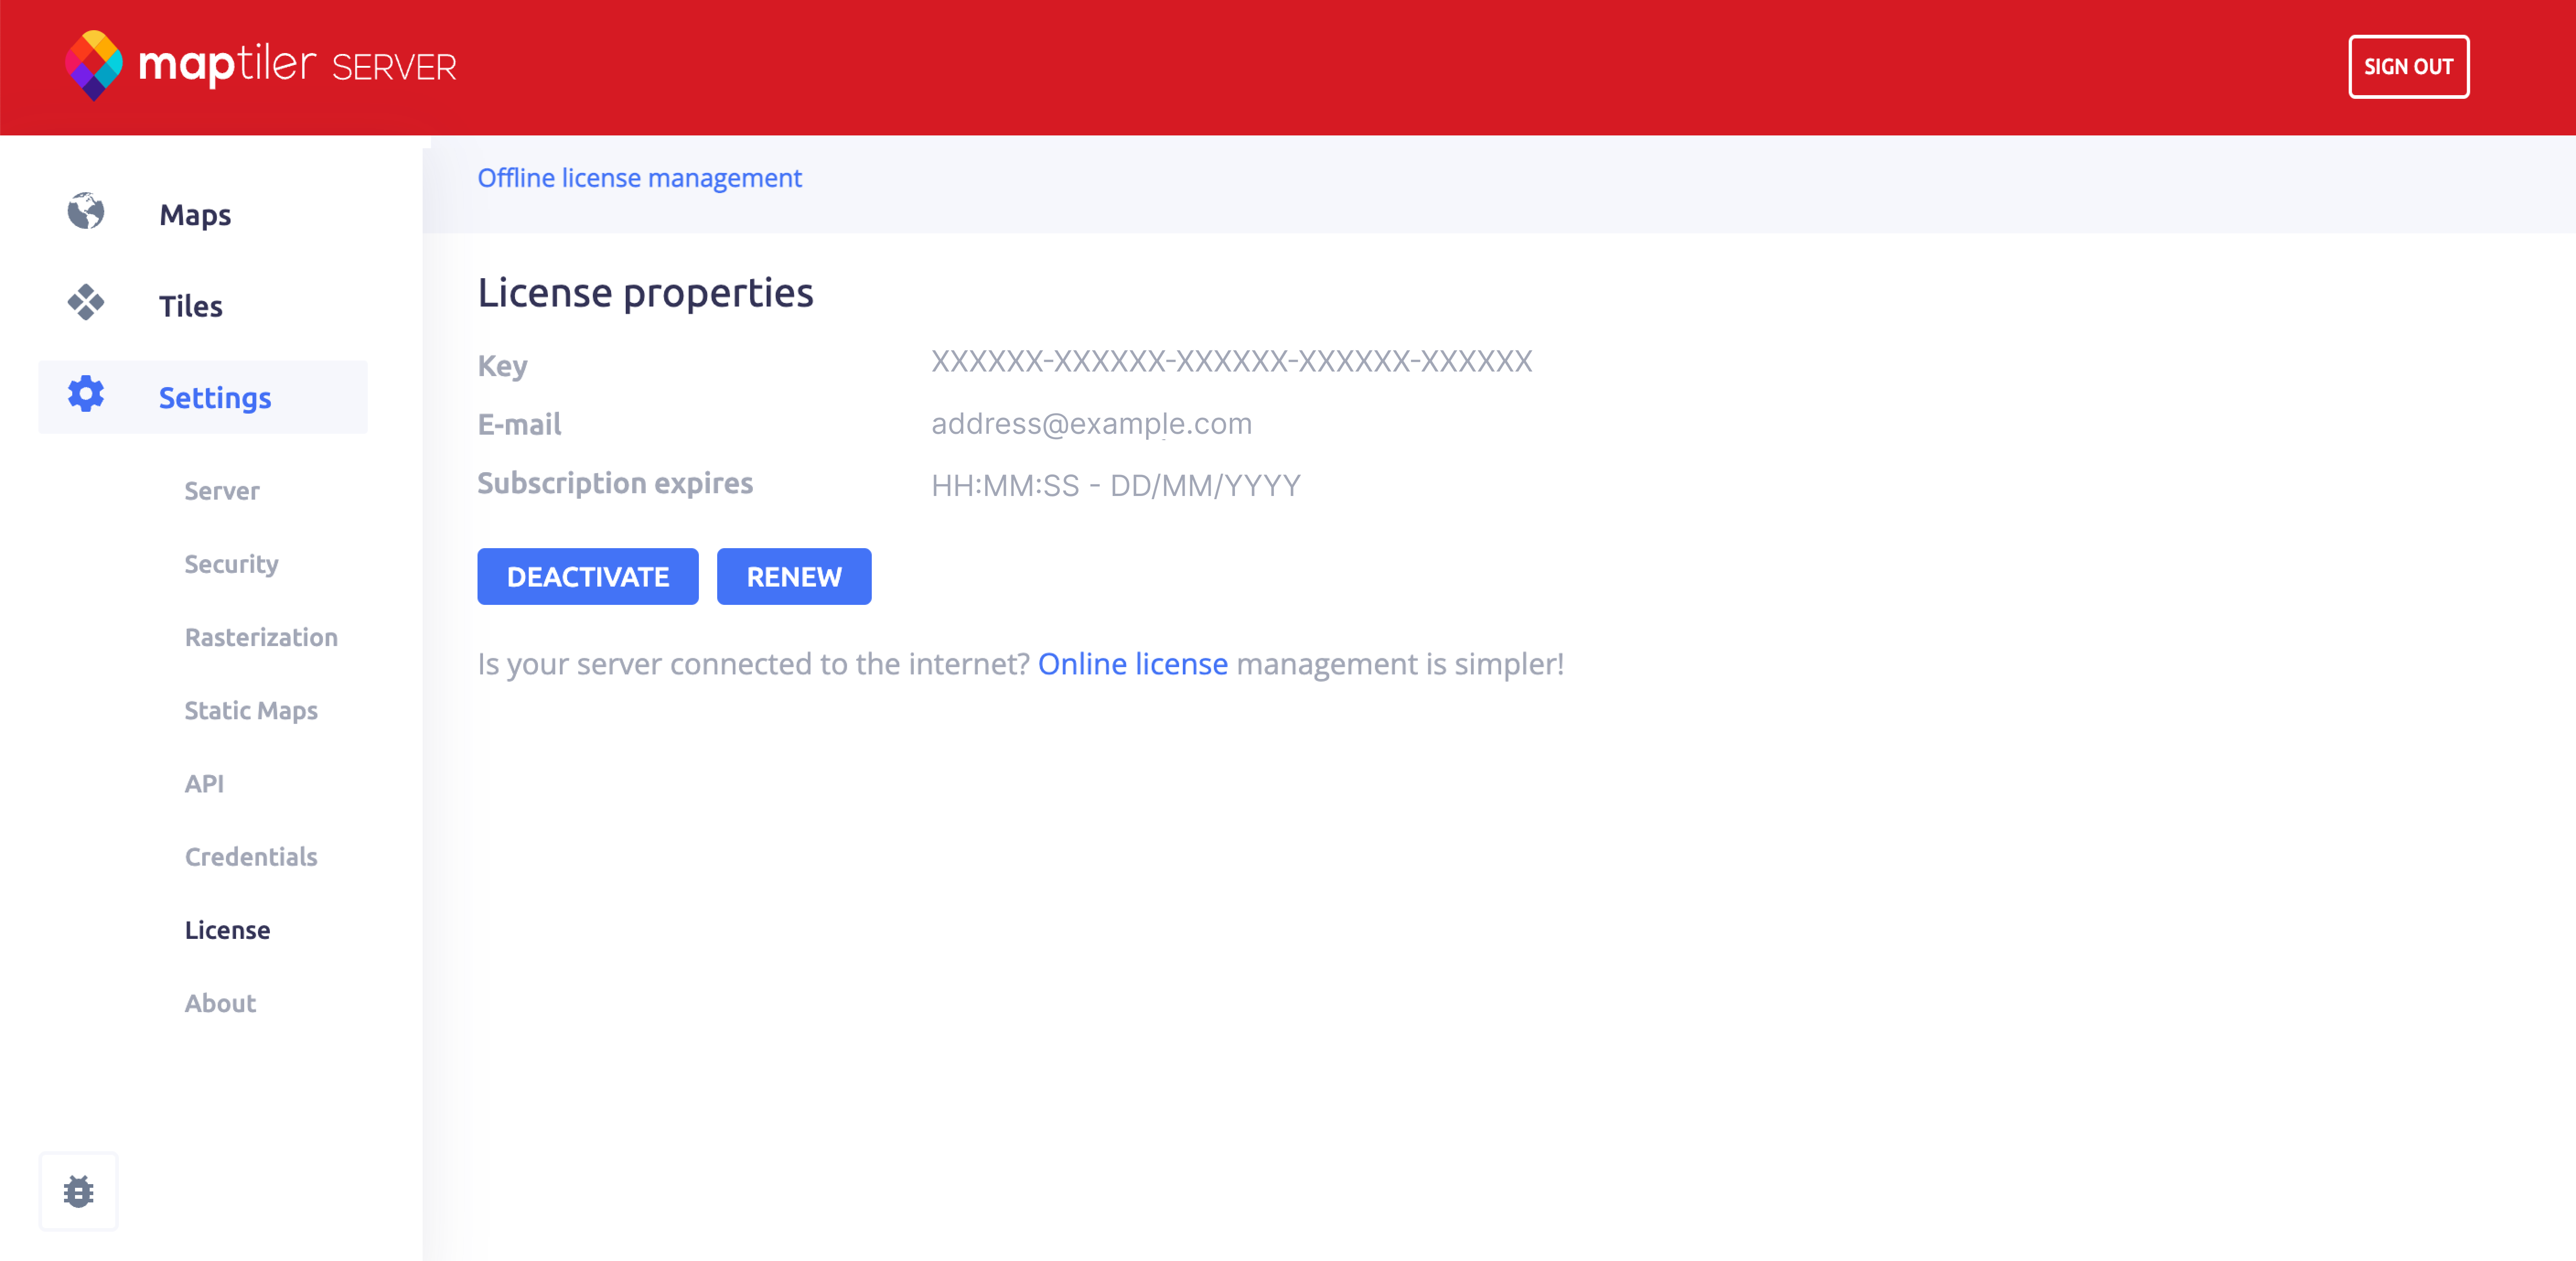Navigate to Security settings
The image size is (2576, 1261).
(231, 564)
